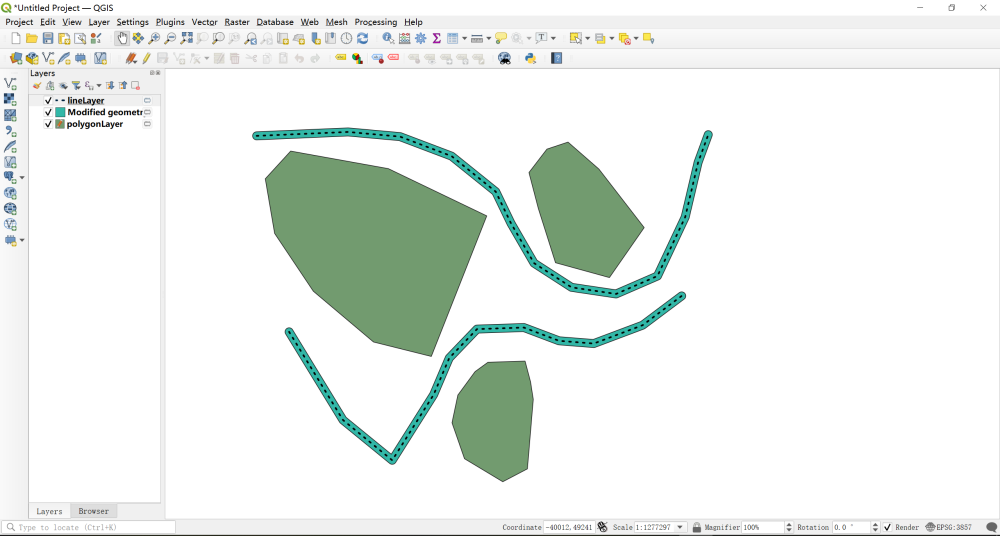
Task: Expand the attribute table dropdown arrow
Action: coord(464,38)
